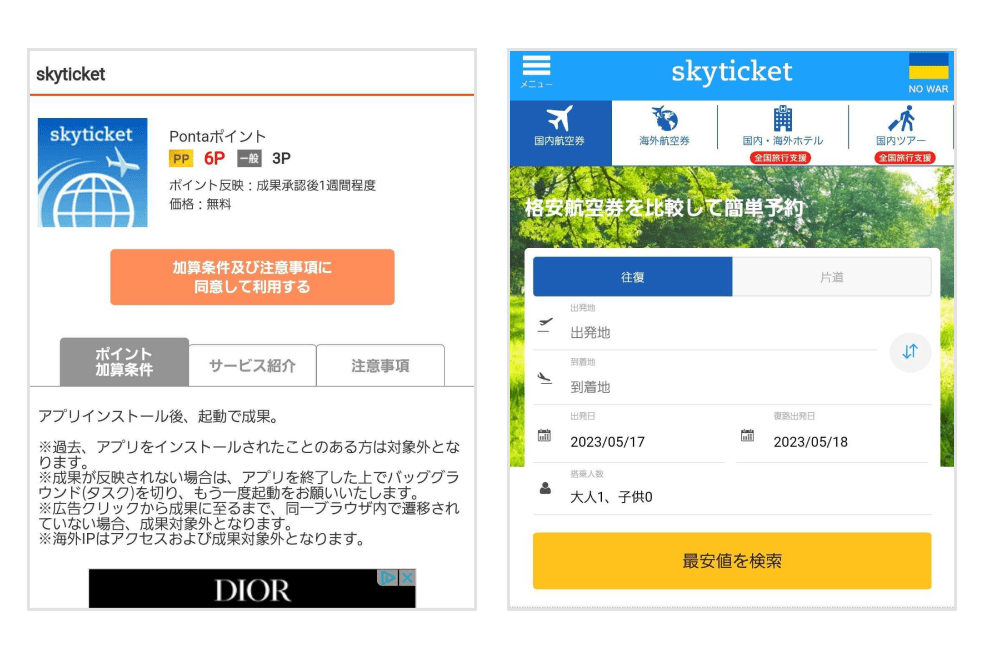Choose the 往復 round-trip option
The width and height of the screenshot is (984, 659).
(x=633, y=277)
